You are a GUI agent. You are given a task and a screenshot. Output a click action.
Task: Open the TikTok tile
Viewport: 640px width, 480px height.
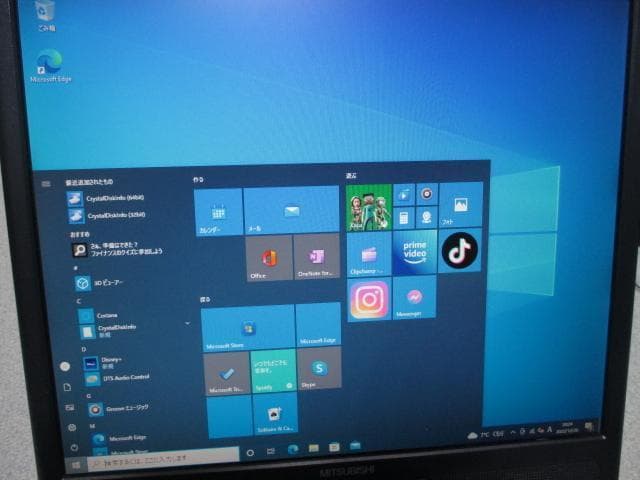(460, 250)
